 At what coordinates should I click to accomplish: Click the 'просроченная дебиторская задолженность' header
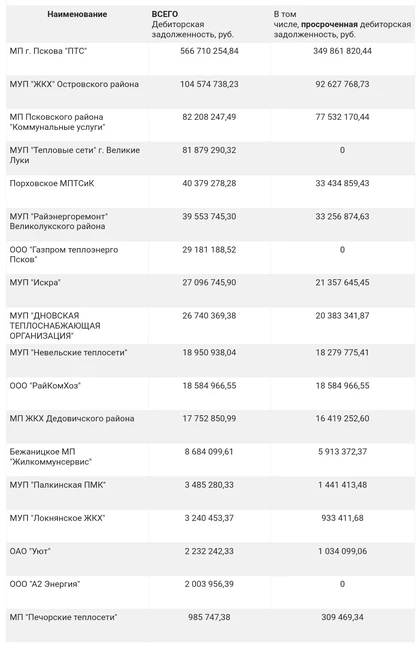pyautogui.click(x=342, y=24)
